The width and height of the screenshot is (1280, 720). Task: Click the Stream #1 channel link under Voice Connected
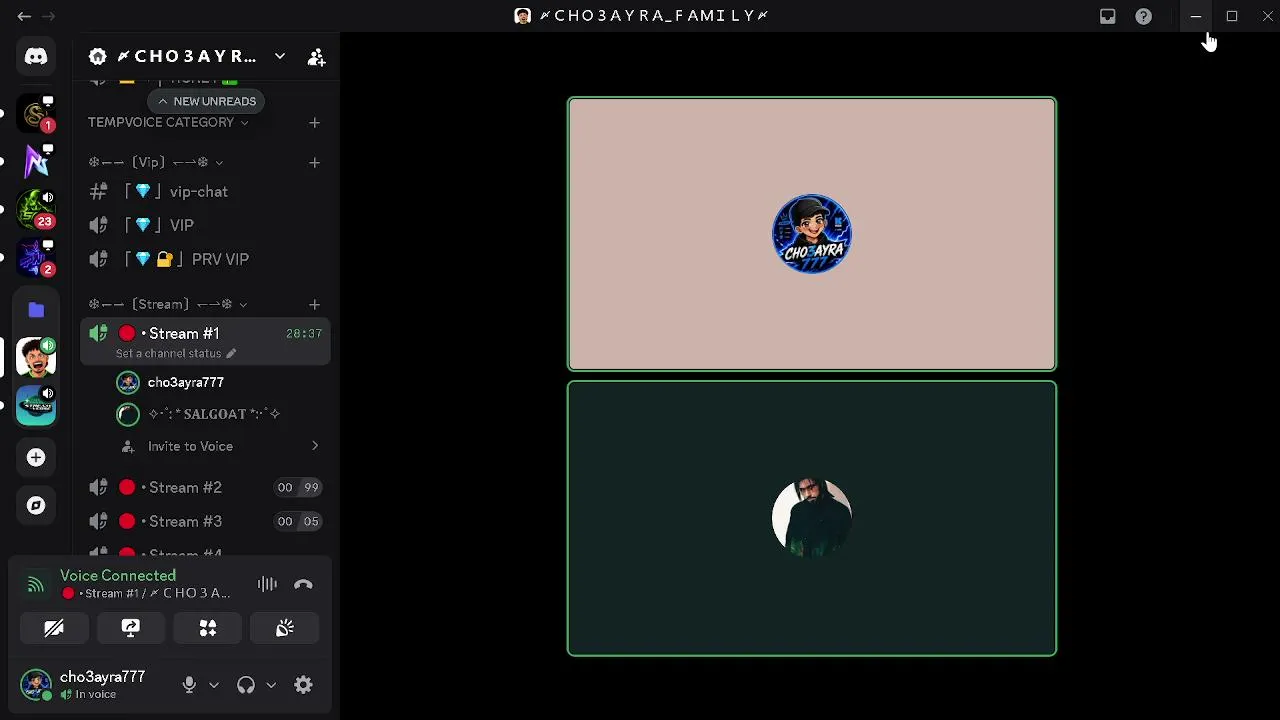pos(146,594)
